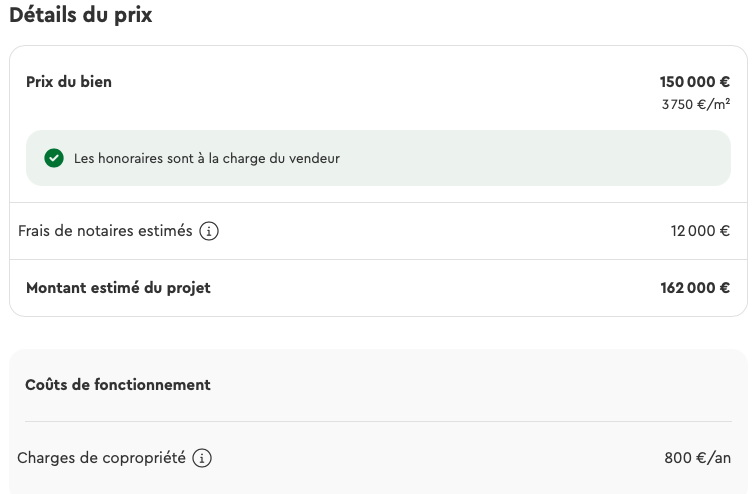Viewport: 755px width, 494px height.
Task: Click the Montant estimé du projet row
Action: tap(378, 288)
